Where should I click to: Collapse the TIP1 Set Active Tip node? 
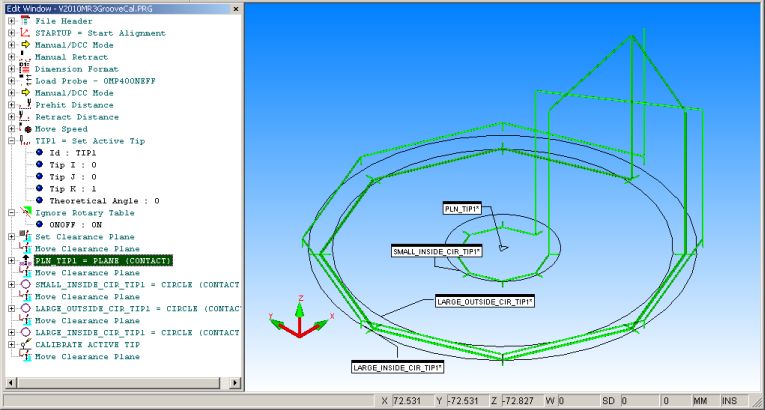pyautogui.click(x=11, y=141)
